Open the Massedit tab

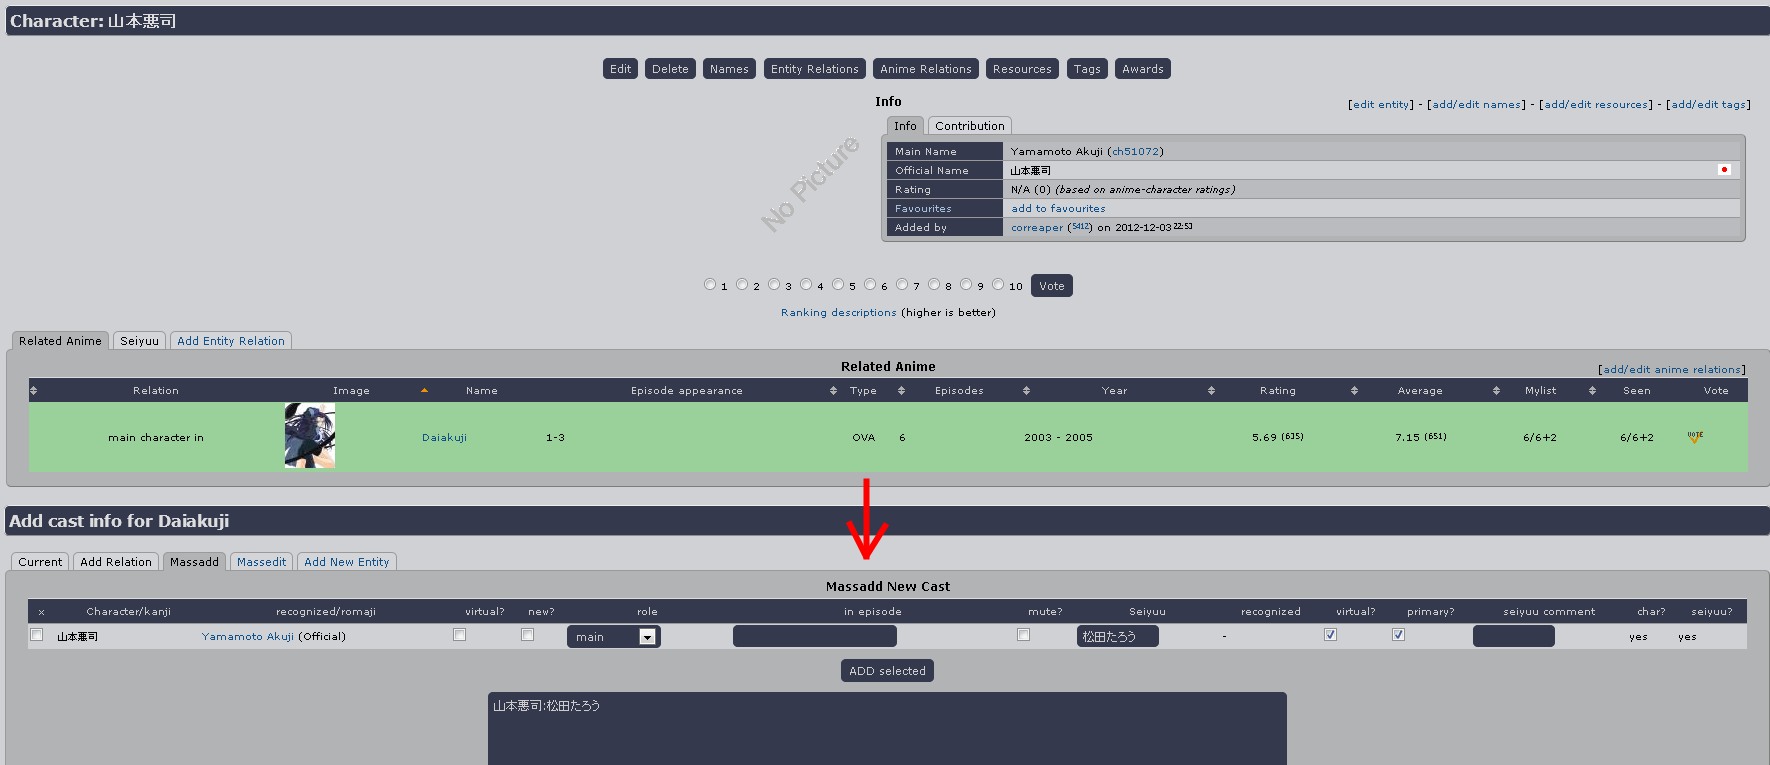point(261,562)
